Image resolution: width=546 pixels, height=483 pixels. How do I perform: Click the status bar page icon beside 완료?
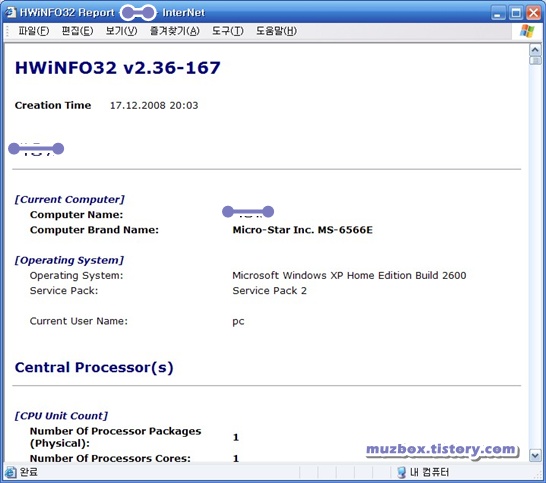10,472
